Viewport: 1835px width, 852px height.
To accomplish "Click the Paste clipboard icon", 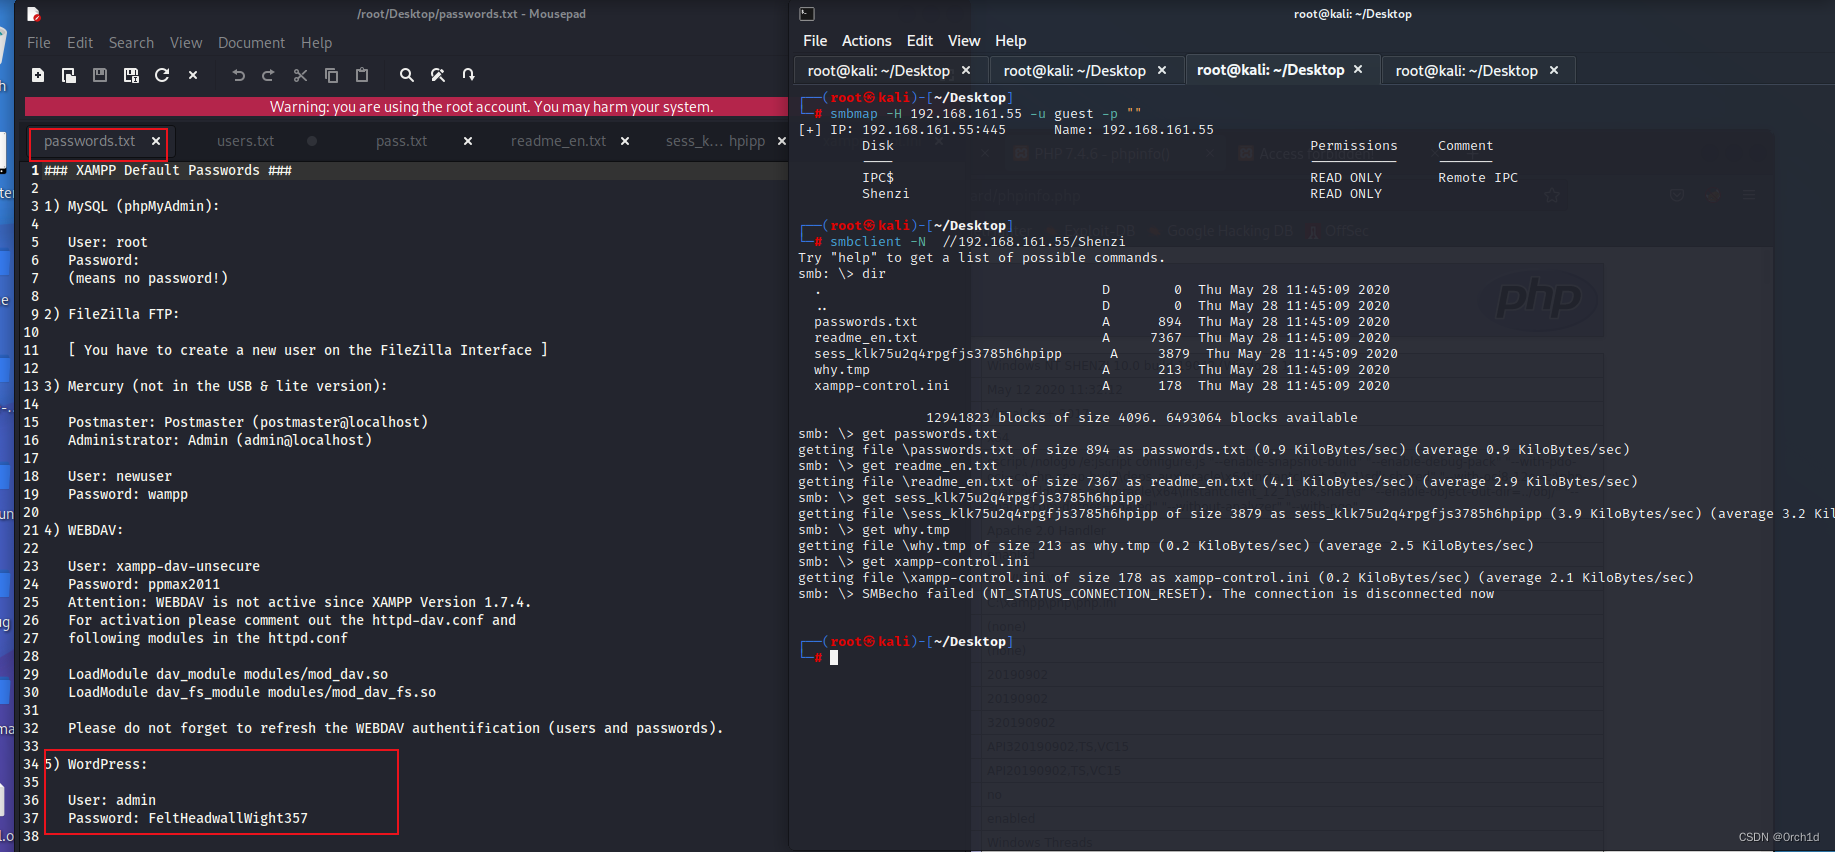I will 362,75.
